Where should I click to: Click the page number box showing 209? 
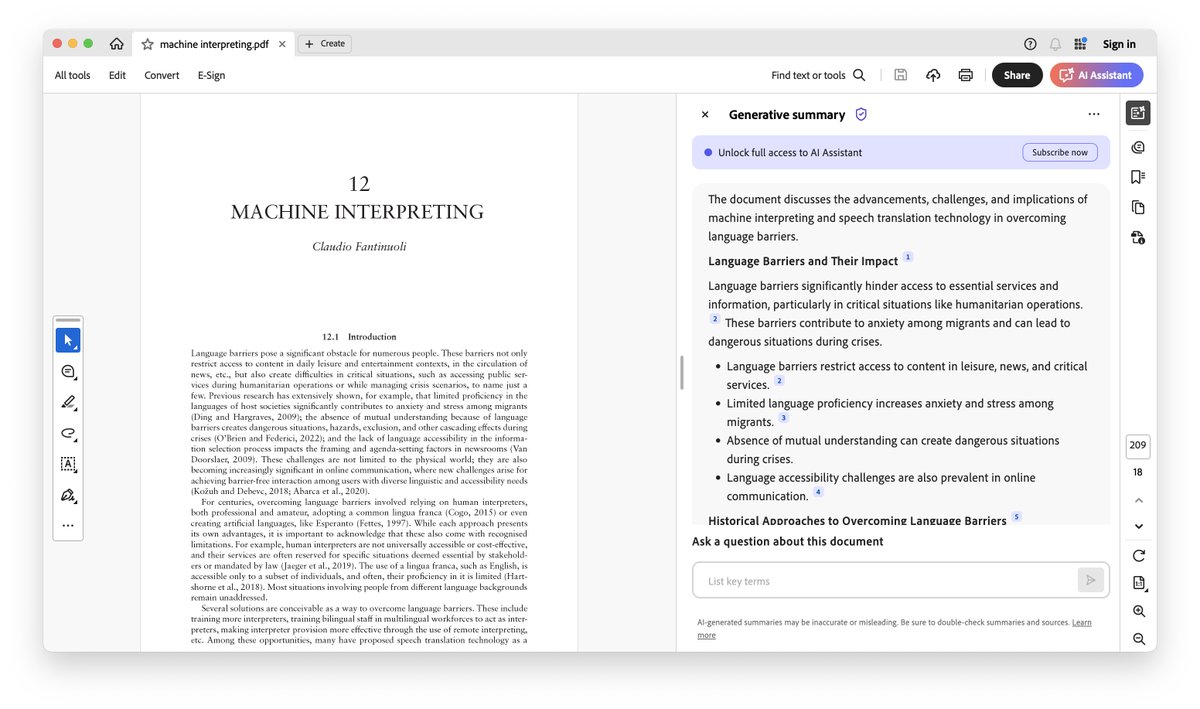click(1138, 446)
